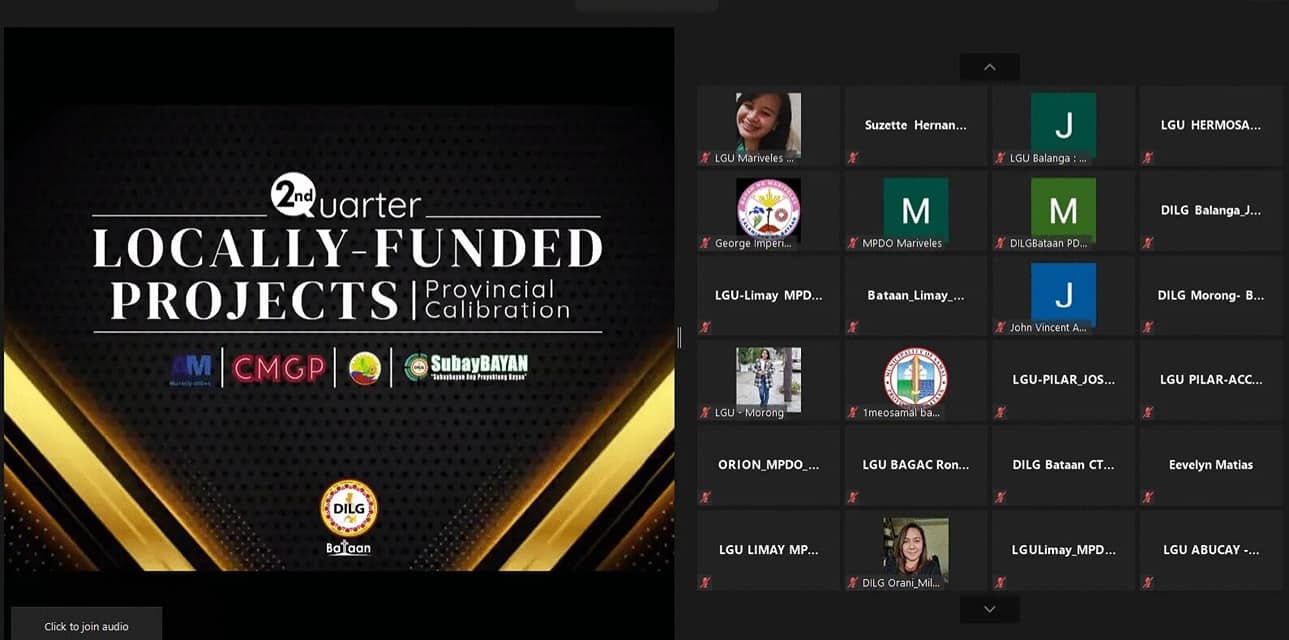Select participant name 'DILG Balanga_J...'

[1211, 210]
